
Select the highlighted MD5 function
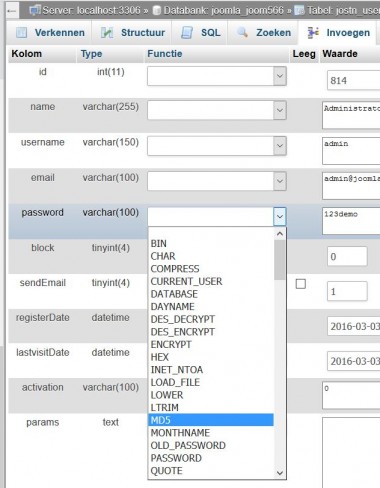(x=211, y=420)
